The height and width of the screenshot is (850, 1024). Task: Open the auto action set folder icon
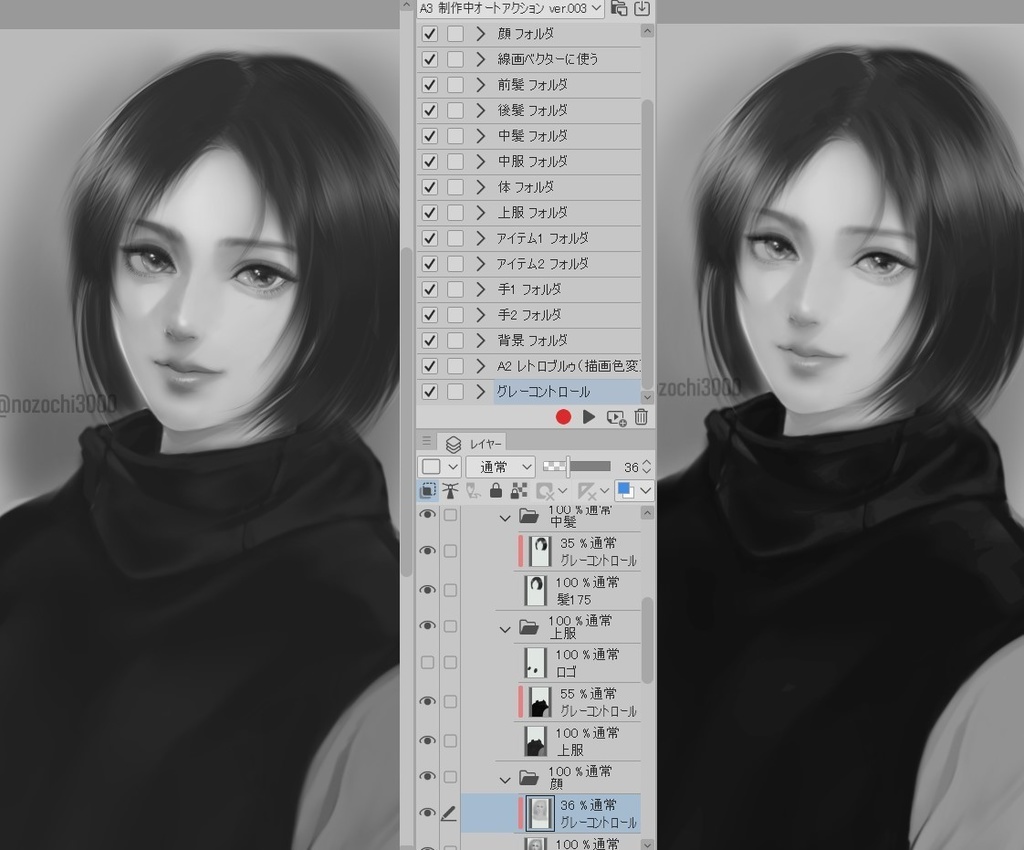tap(618, 8)
